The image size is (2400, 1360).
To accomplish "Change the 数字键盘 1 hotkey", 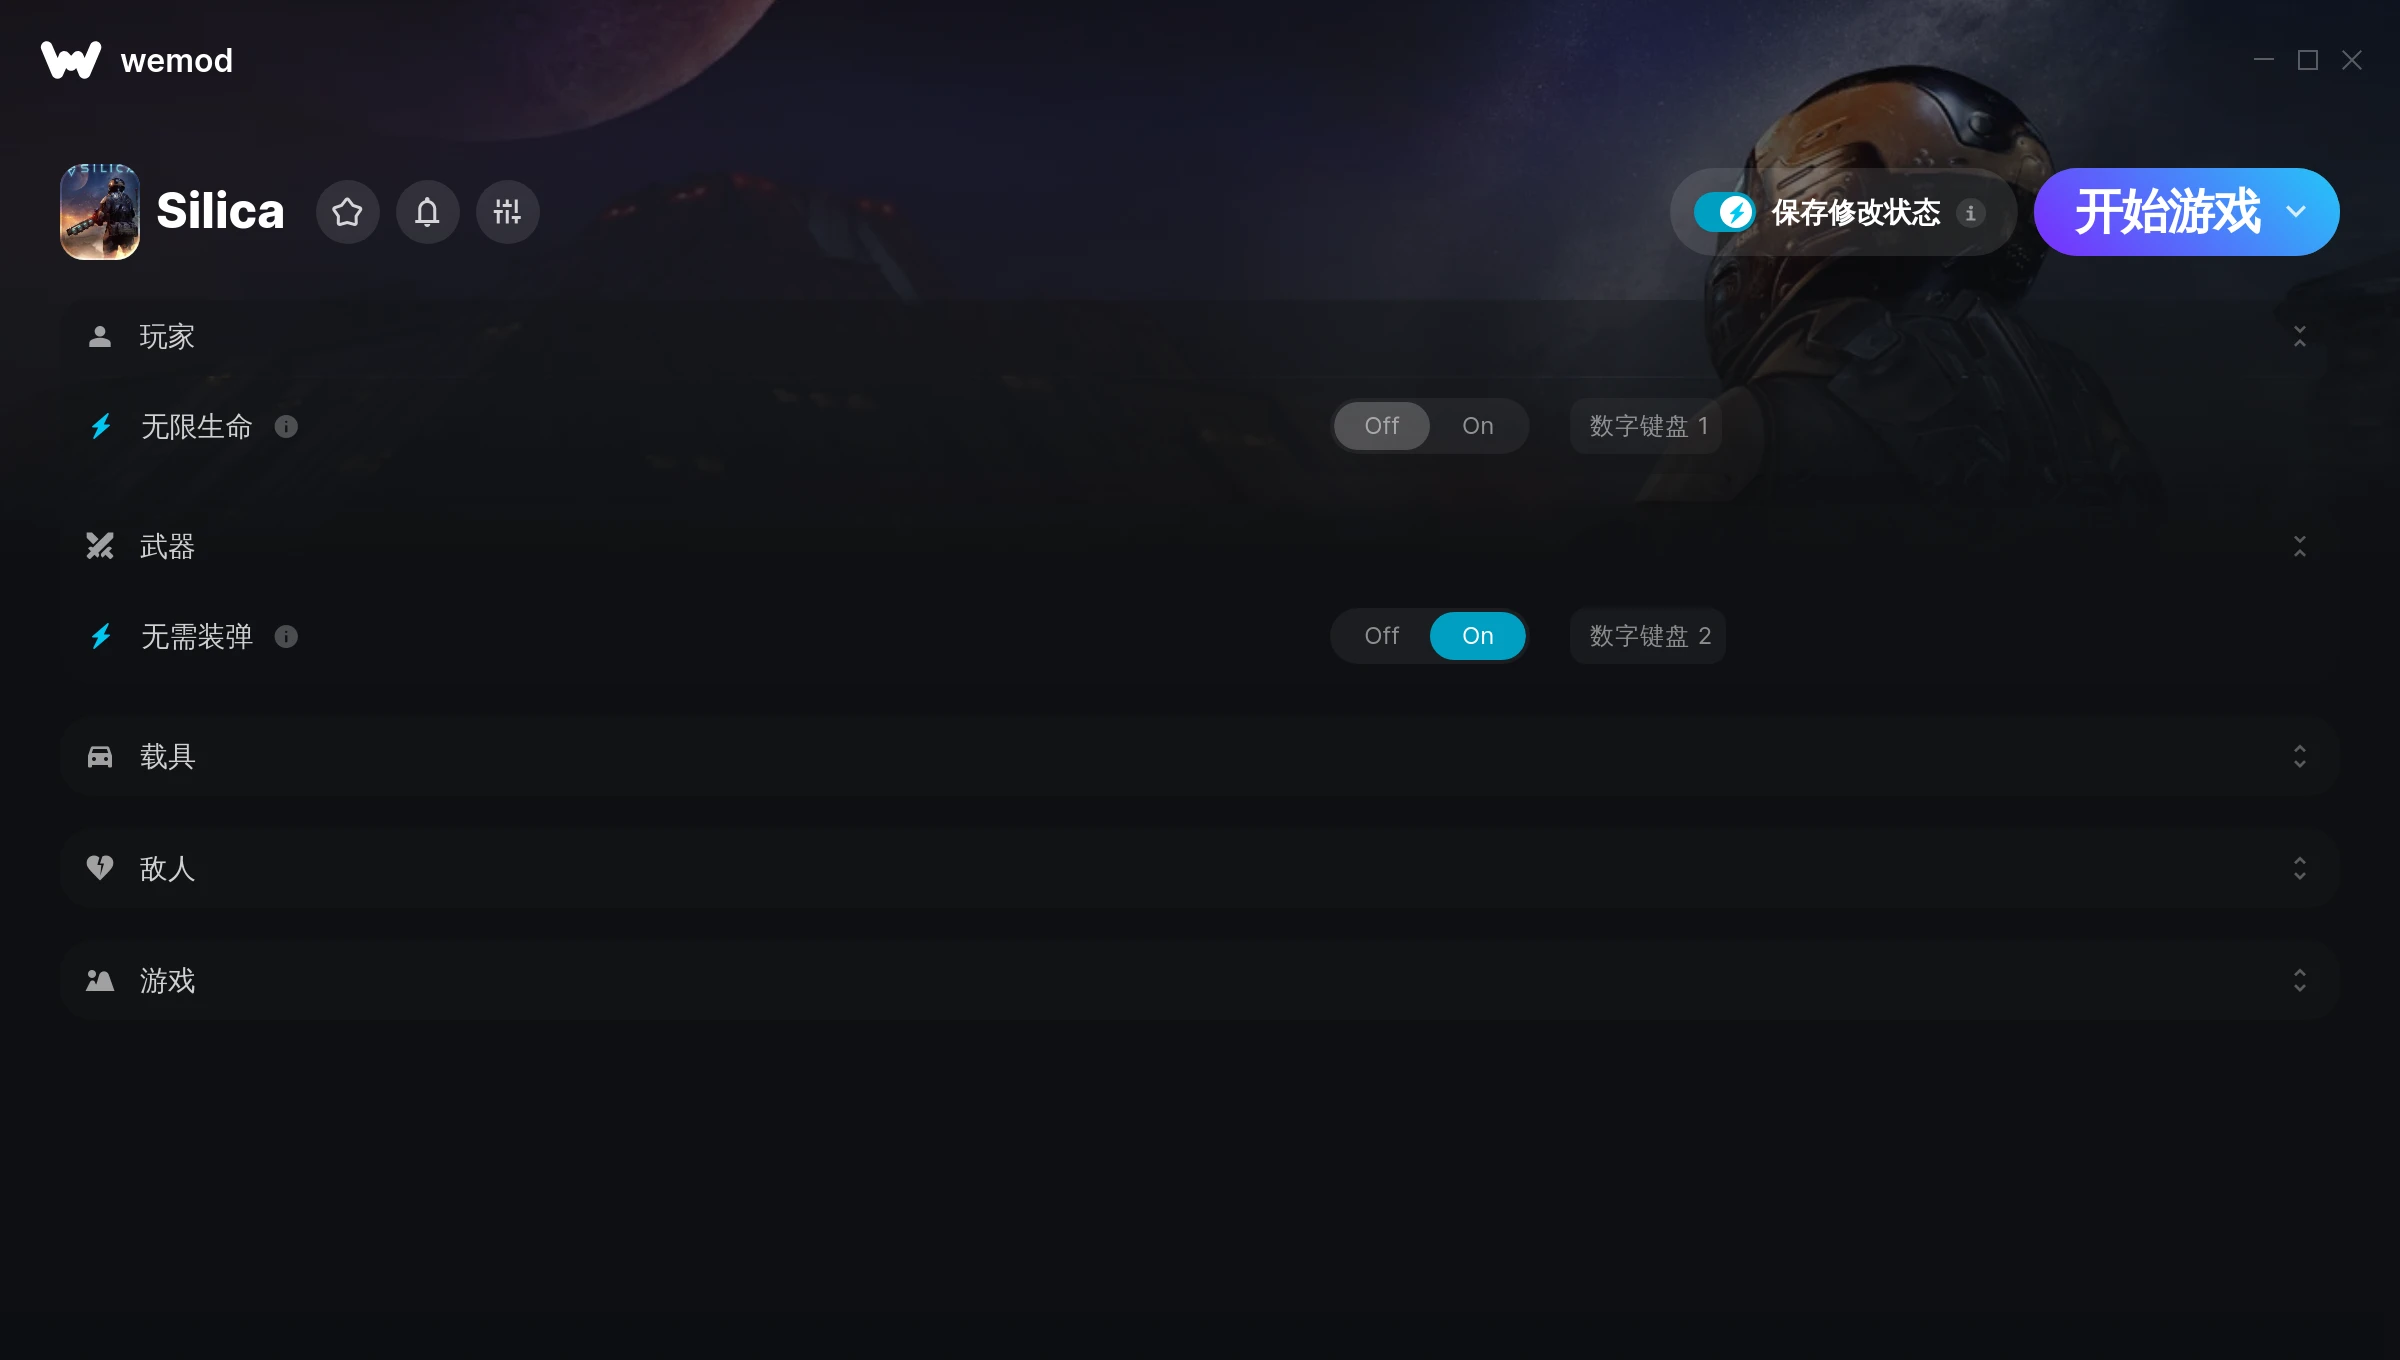I will click(x=1647, y=426).
